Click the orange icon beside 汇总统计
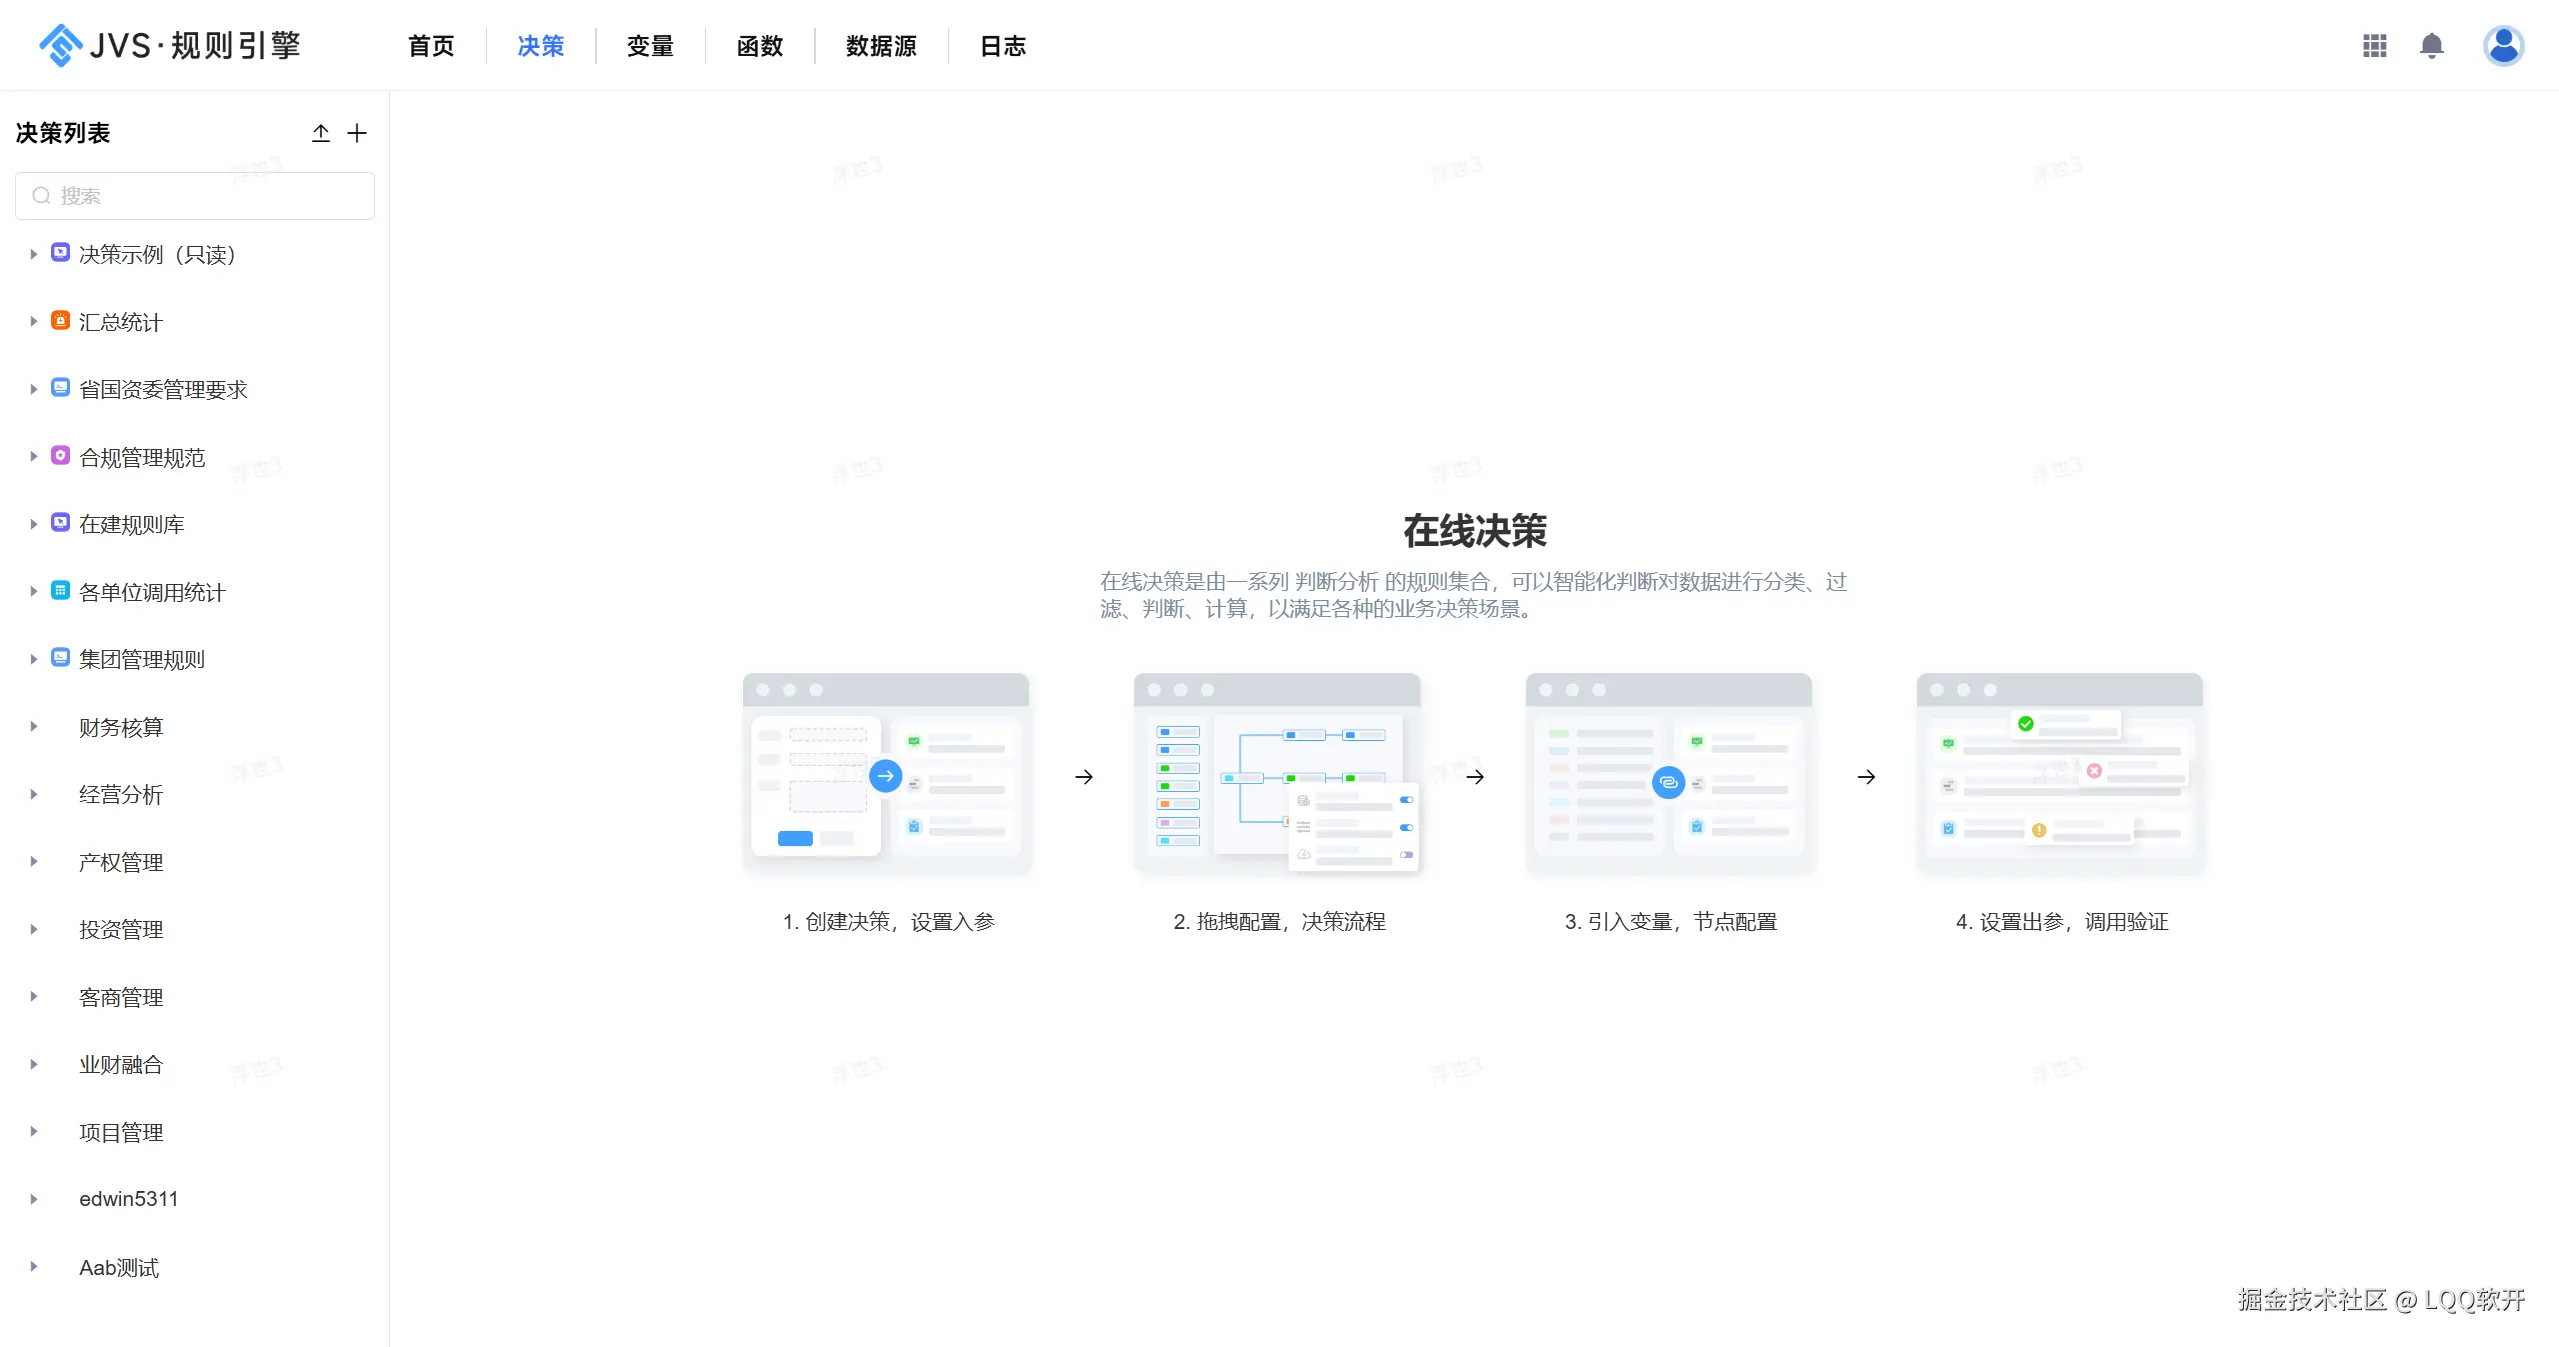 tap(60, 321)
